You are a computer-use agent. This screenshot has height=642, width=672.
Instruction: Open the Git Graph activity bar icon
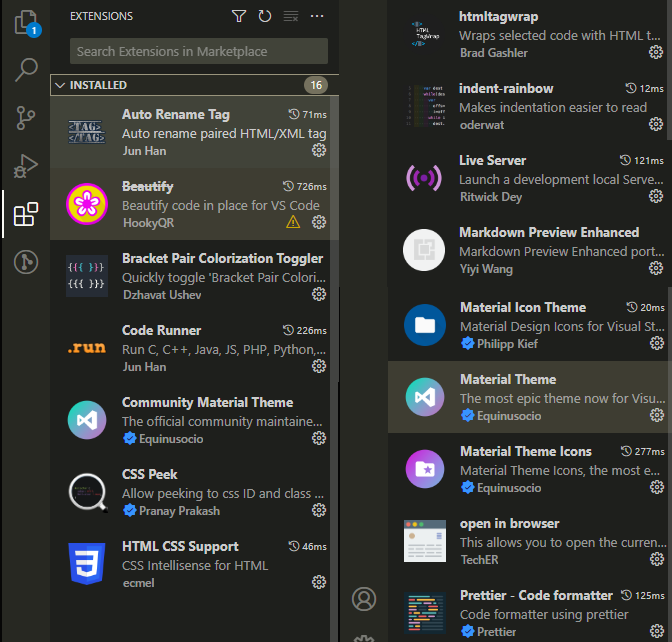[26, 262]
